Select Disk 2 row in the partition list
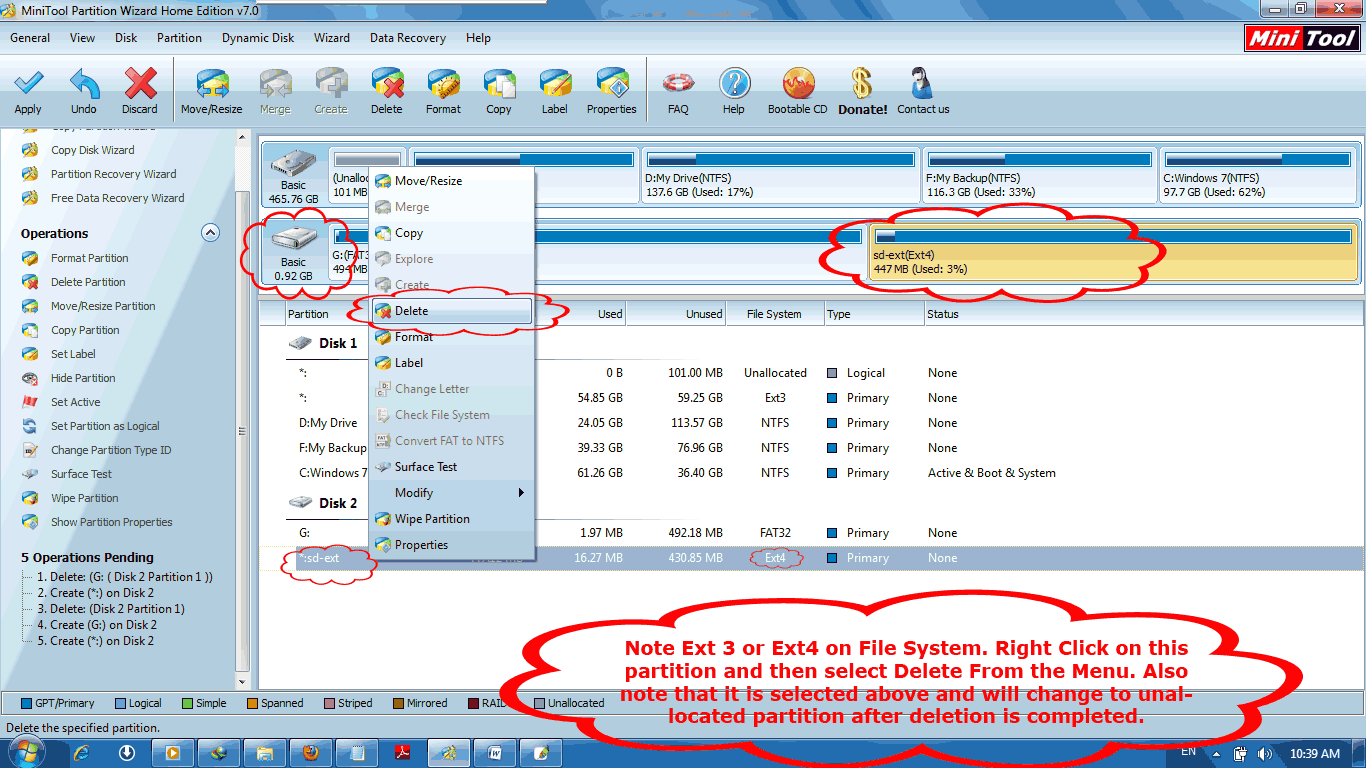The width and height of the screenshot is (1366, 768). pos(338,503)
